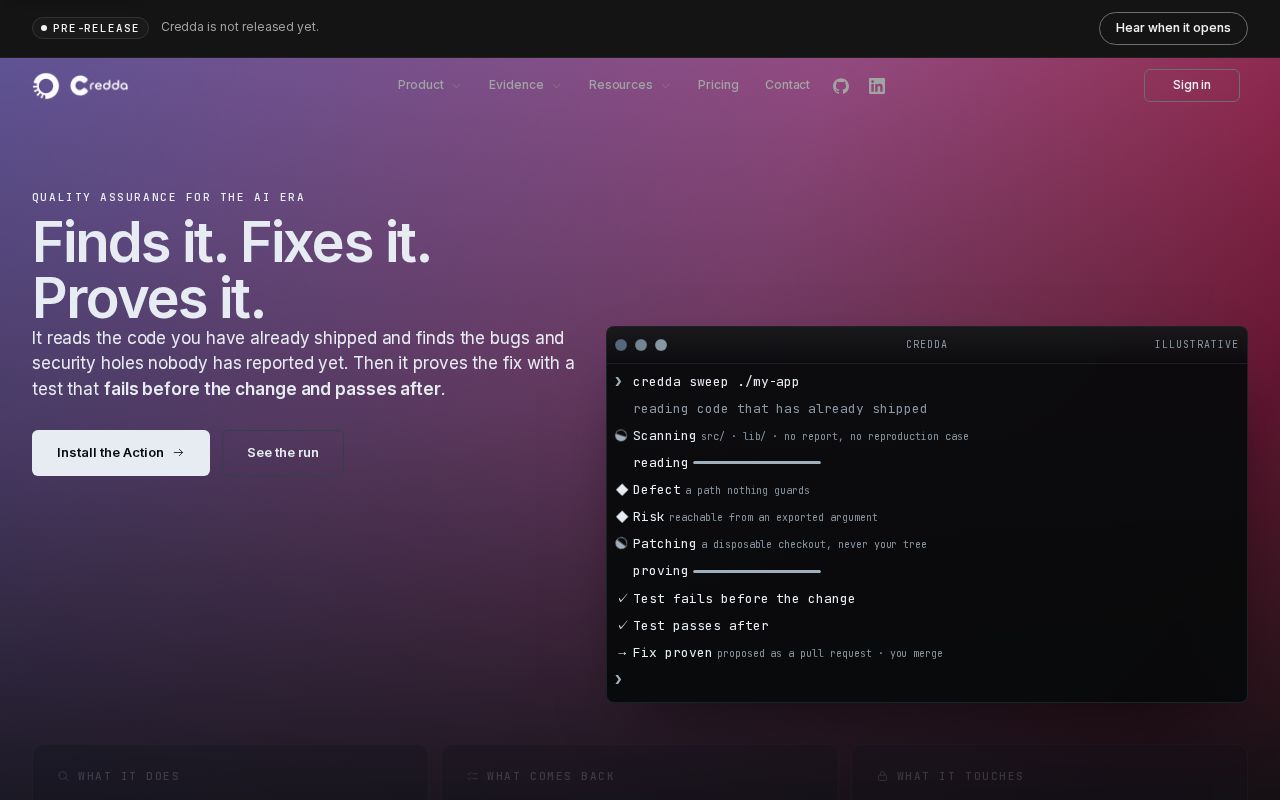Click the terminal command credda sweep ./my-app
This screenshot has height=800, width=1280.
716,382
